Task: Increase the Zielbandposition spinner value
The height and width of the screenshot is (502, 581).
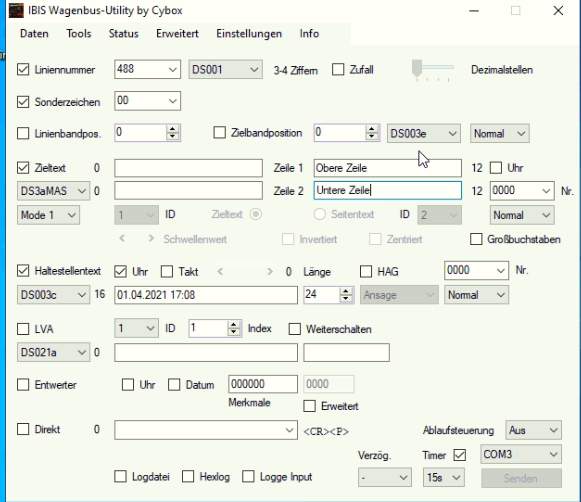Action: (372, 129)
